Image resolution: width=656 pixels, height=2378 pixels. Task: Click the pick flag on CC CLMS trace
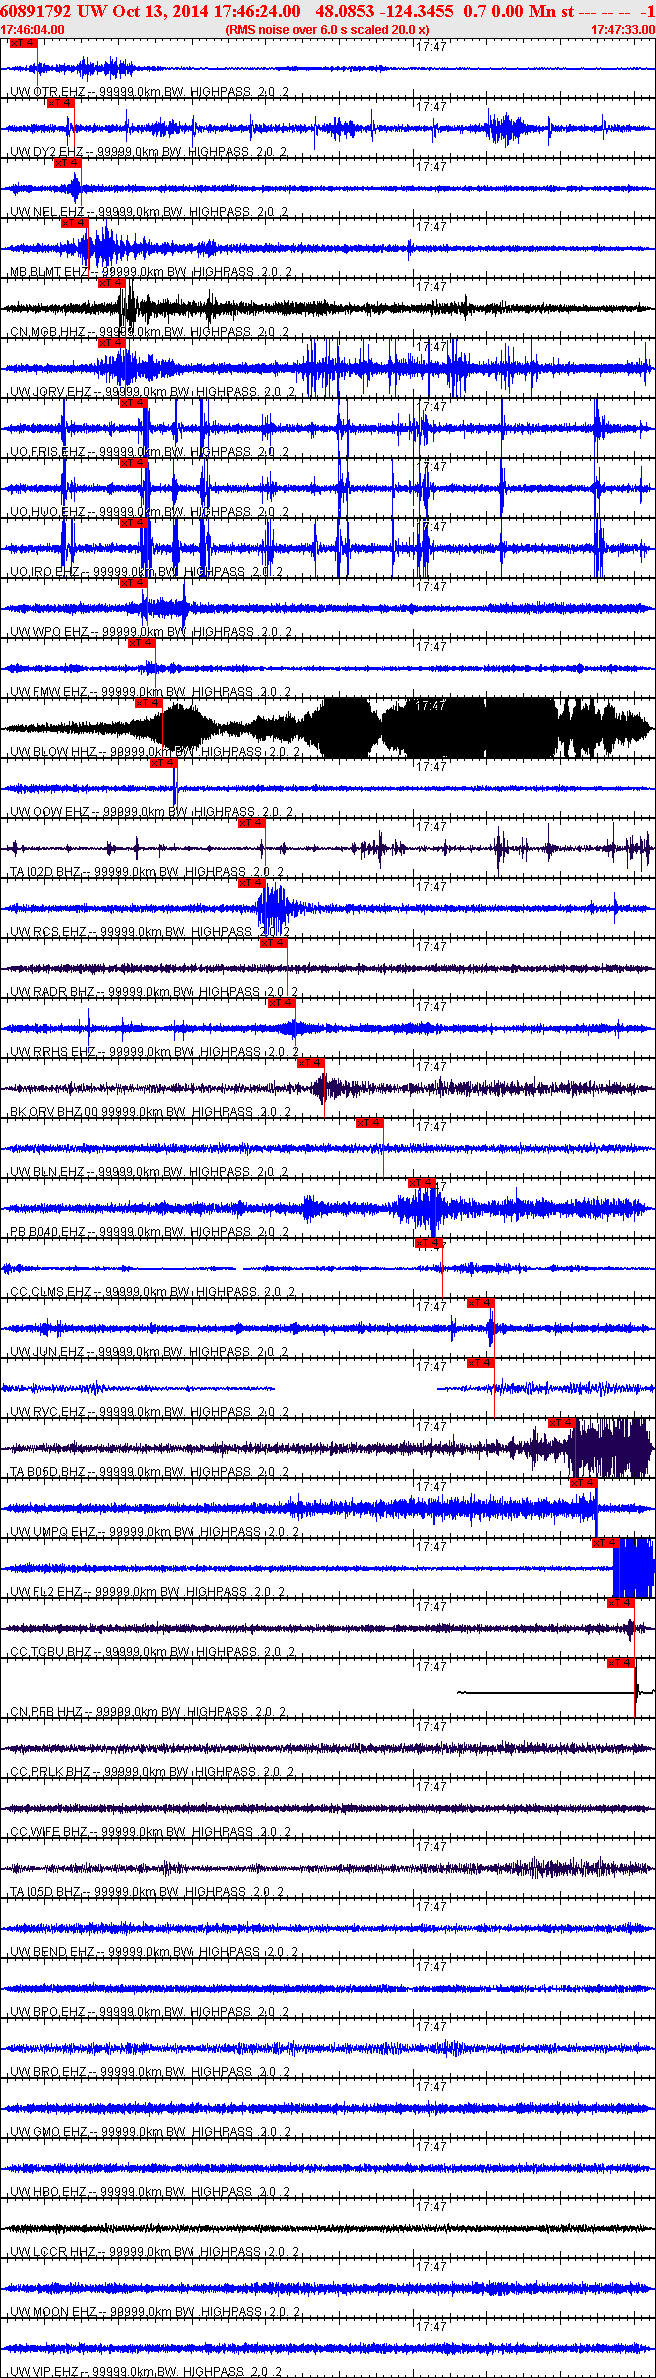pos(428,1243)
